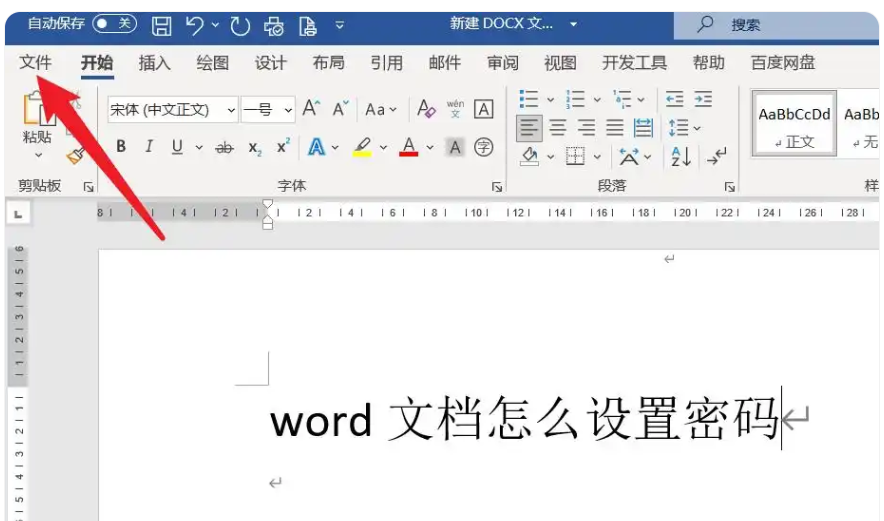This screenshot has width=884, height=521.
Task: Click the 搜索 search box
Action: coord(760,24)
